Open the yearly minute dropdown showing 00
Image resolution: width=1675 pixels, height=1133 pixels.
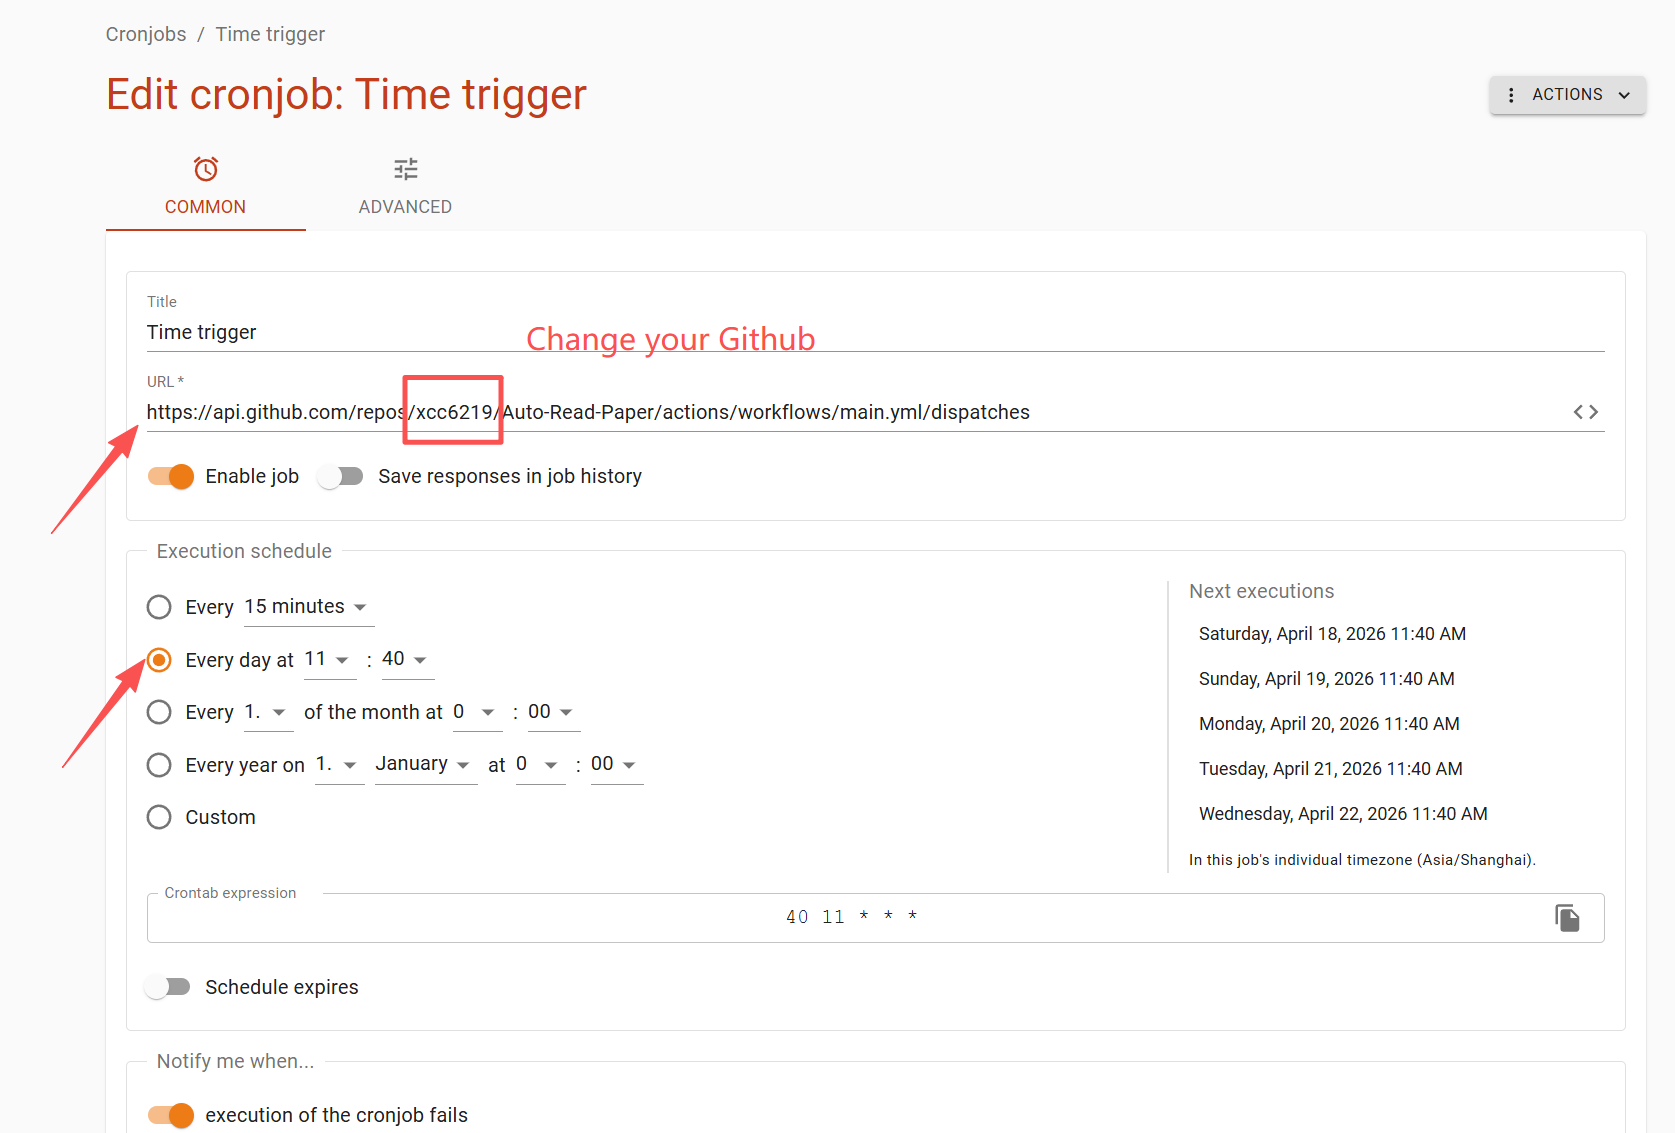click(616, 765)
